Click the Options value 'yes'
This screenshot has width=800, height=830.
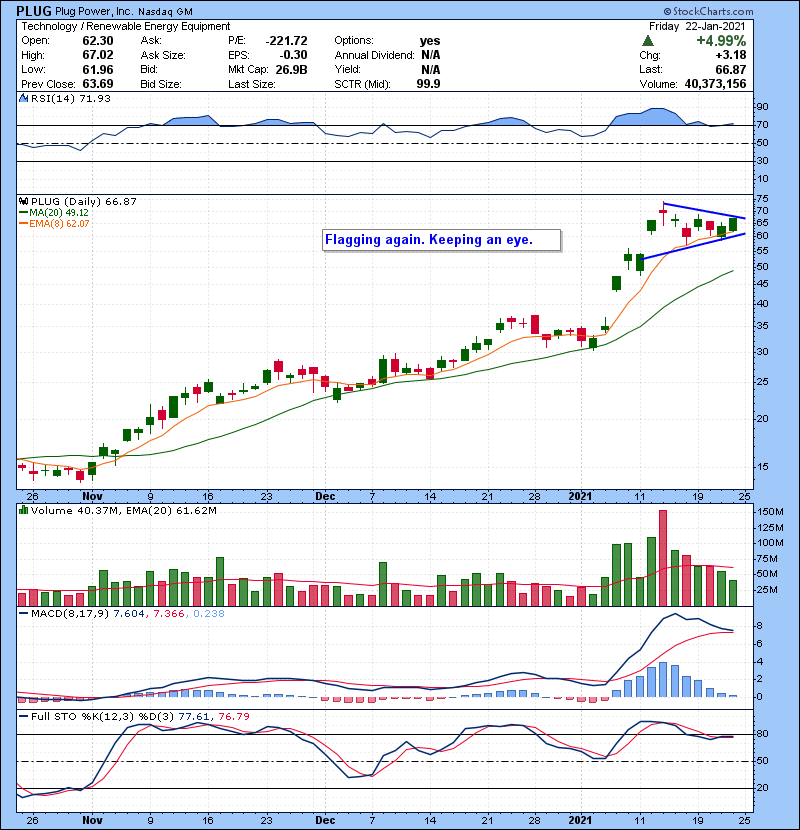point(430,41)
